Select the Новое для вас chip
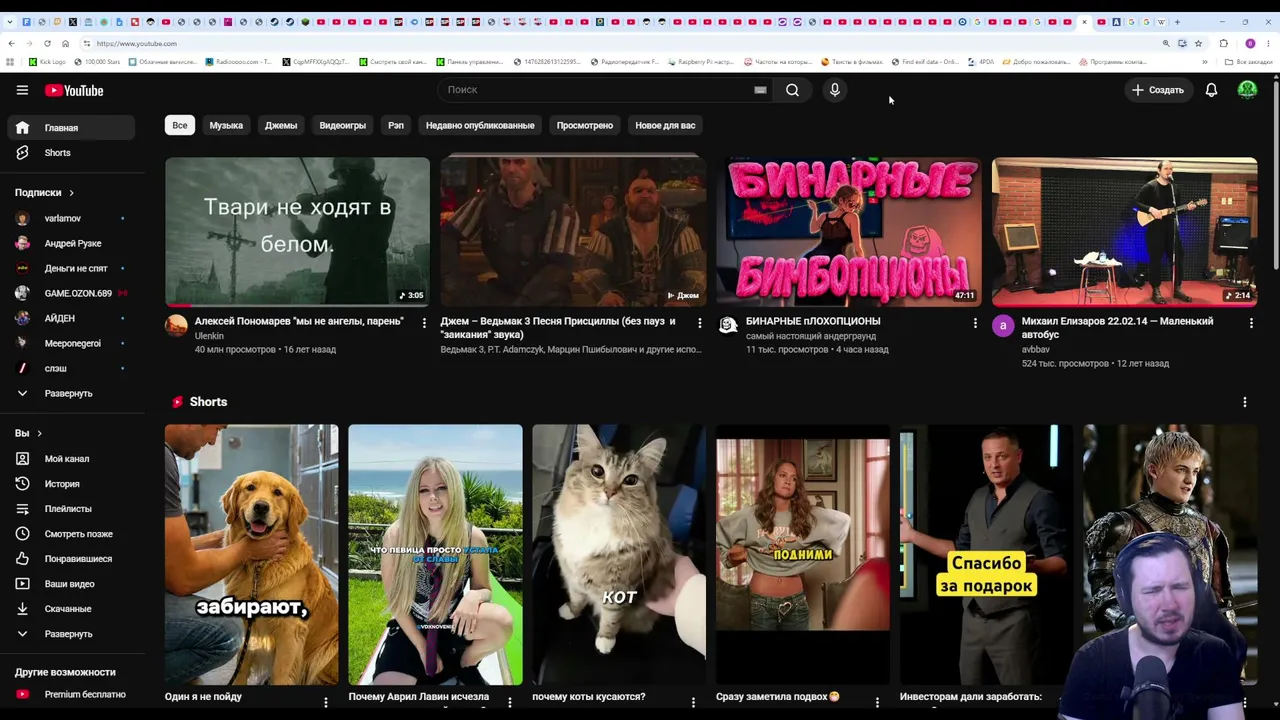This screenshot has width=1280, height=720. (x=665, y=126)
